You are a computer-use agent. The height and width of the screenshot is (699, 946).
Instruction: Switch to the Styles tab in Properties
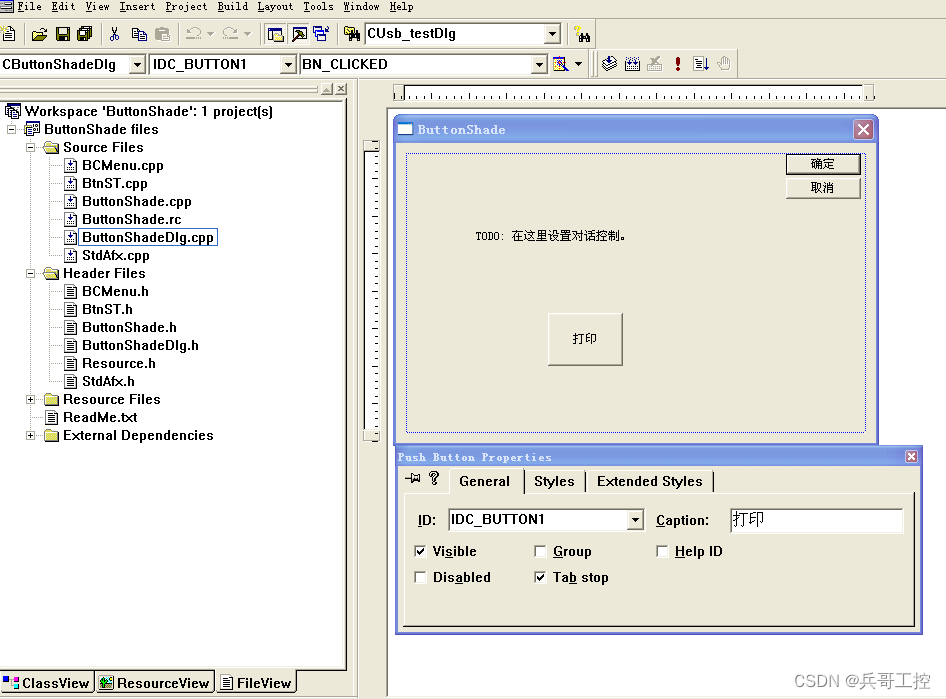pyautogui.click(x=554, y=481)
